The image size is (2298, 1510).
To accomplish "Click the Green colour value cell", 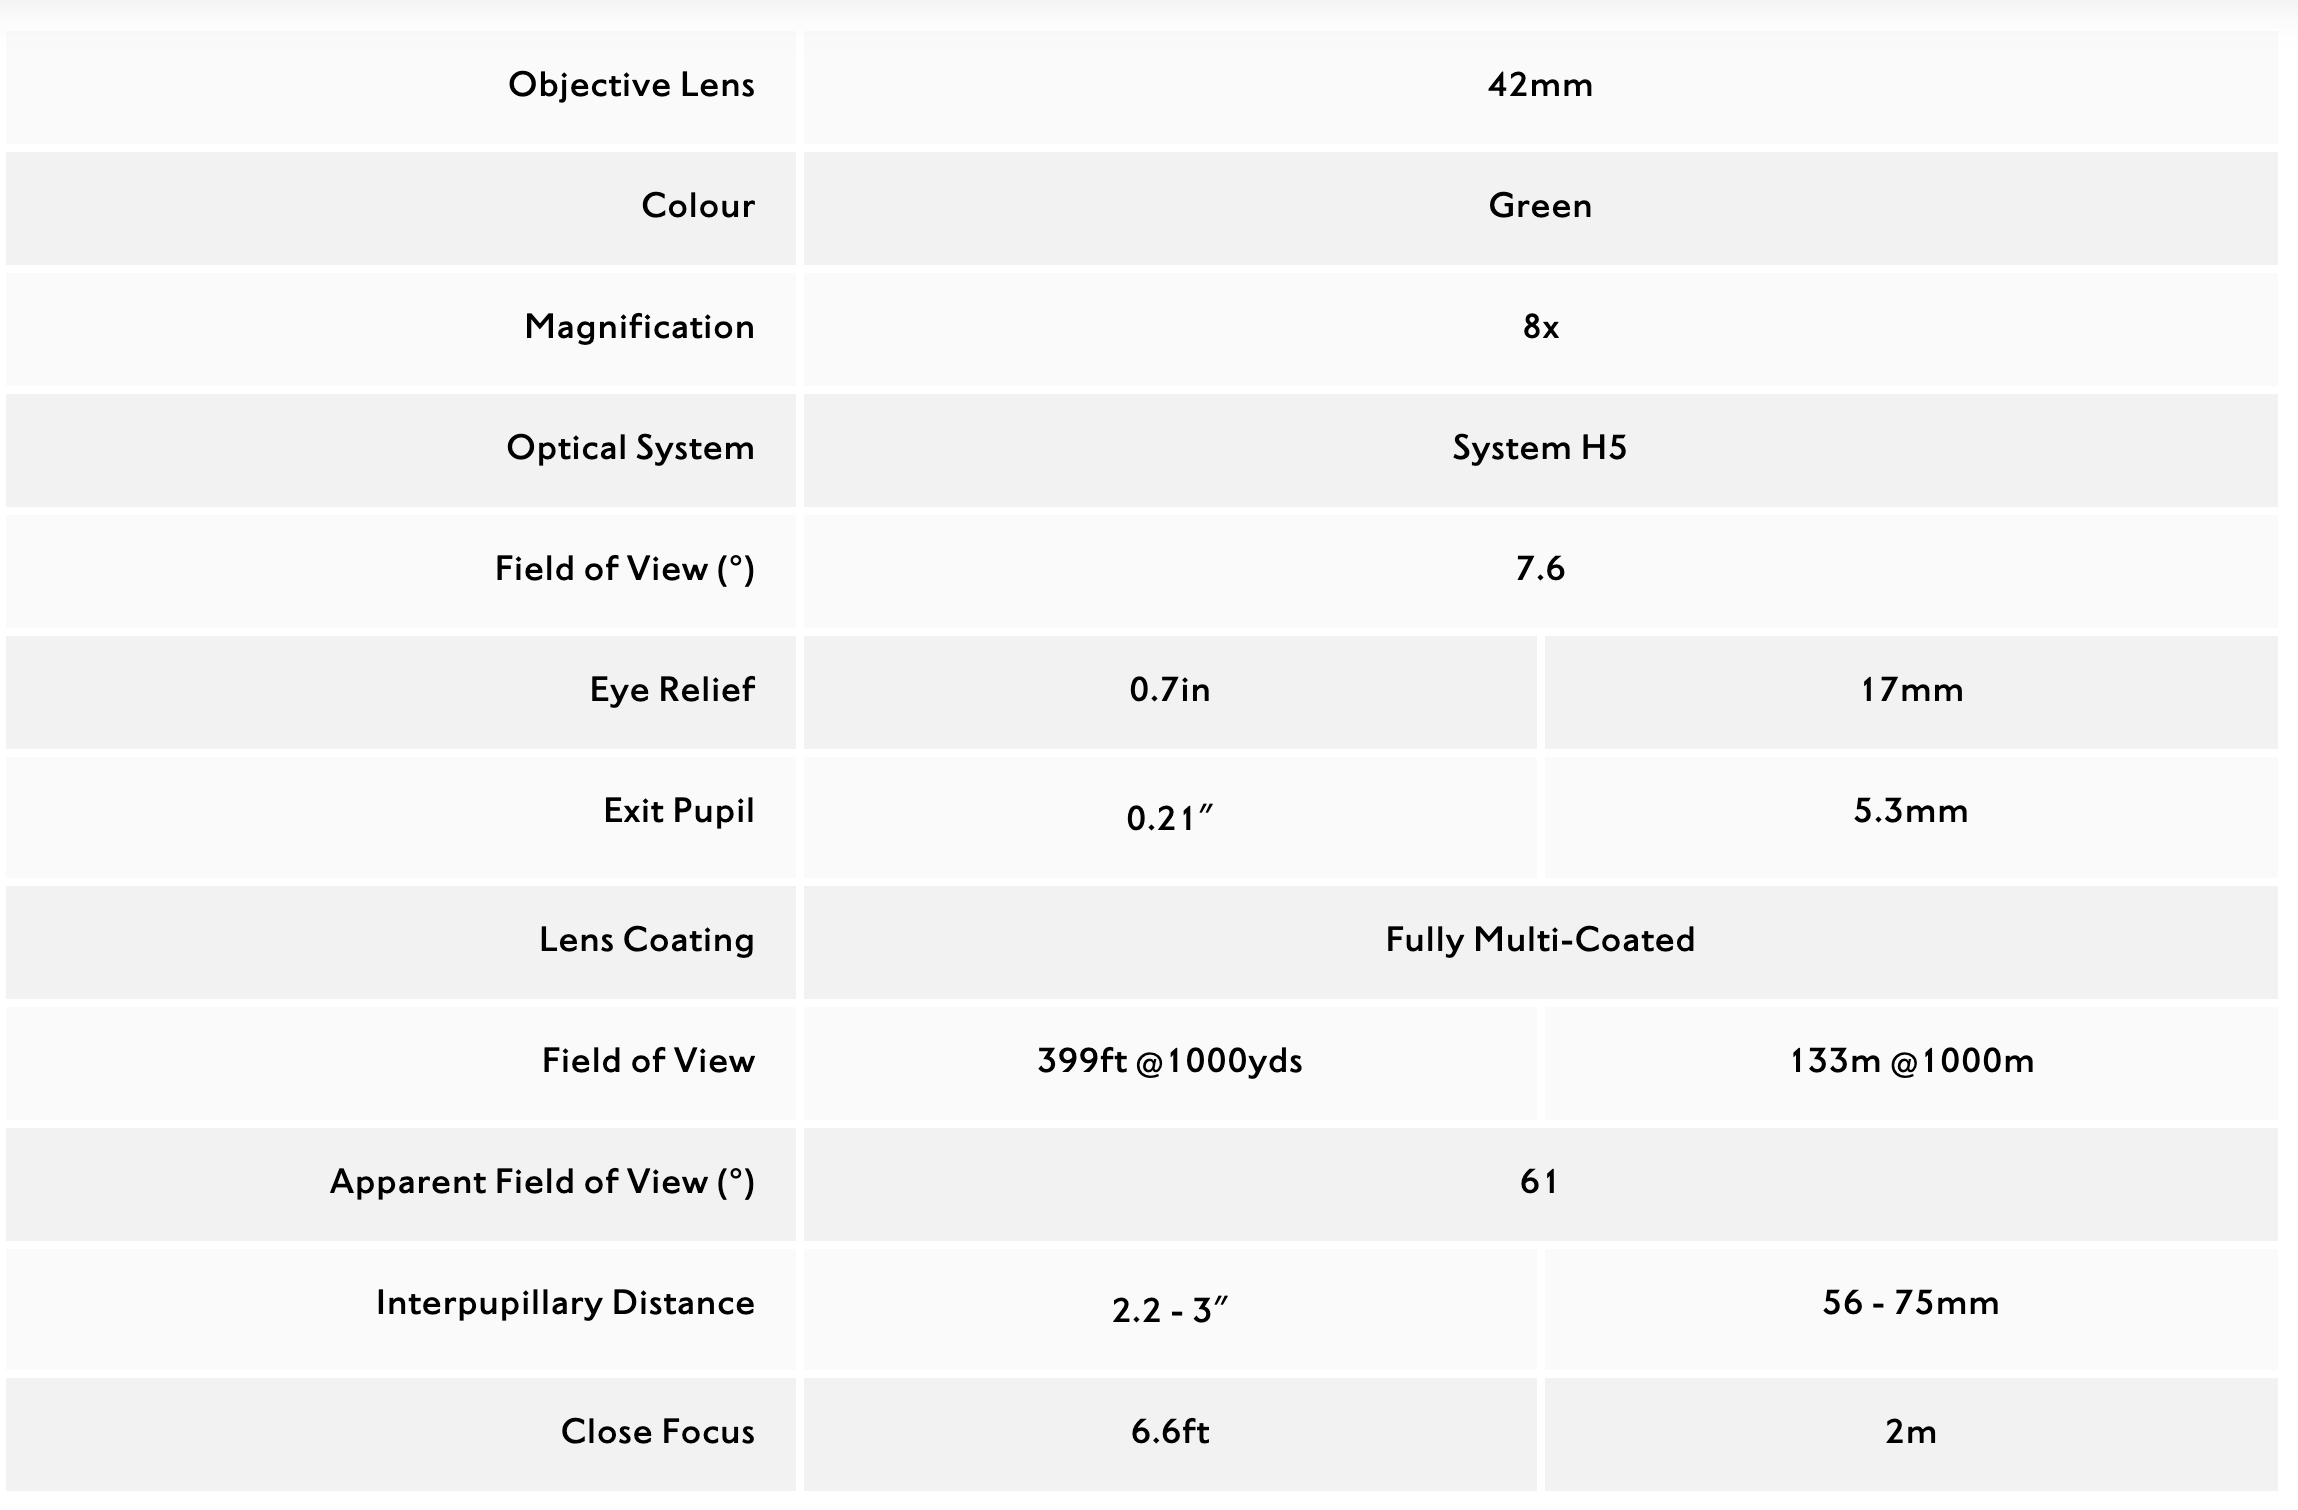I will click(x=1540, y=206).
